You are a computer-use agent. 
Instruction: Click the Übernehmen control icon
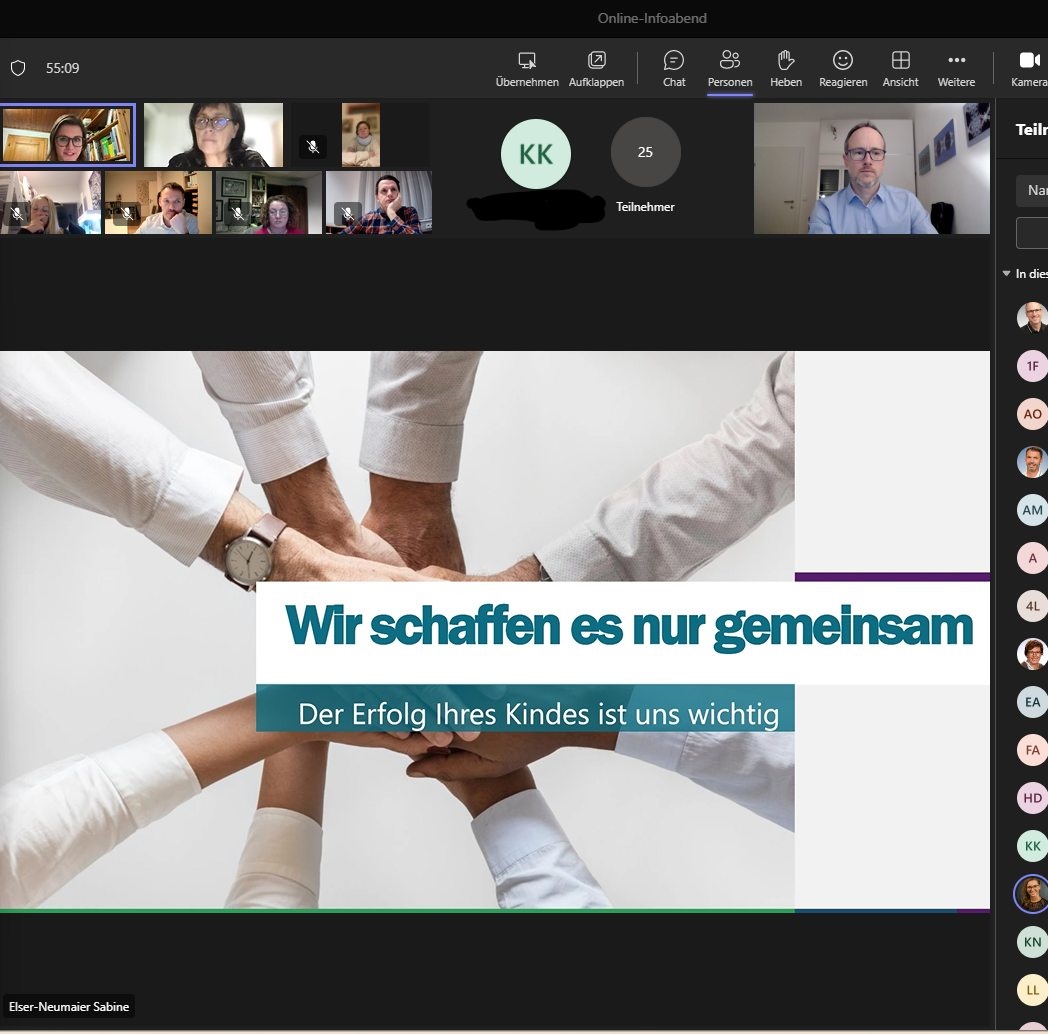[x=527, y=61]
